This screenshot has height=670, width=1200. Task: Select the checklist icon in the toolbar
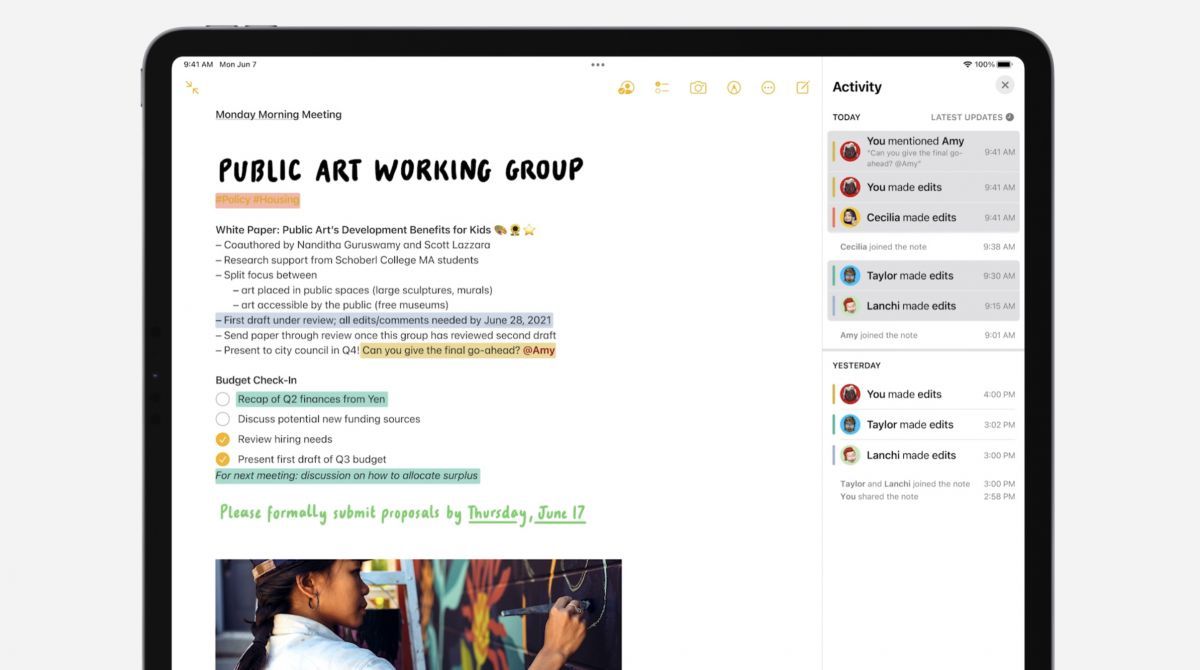coord(661,87)
